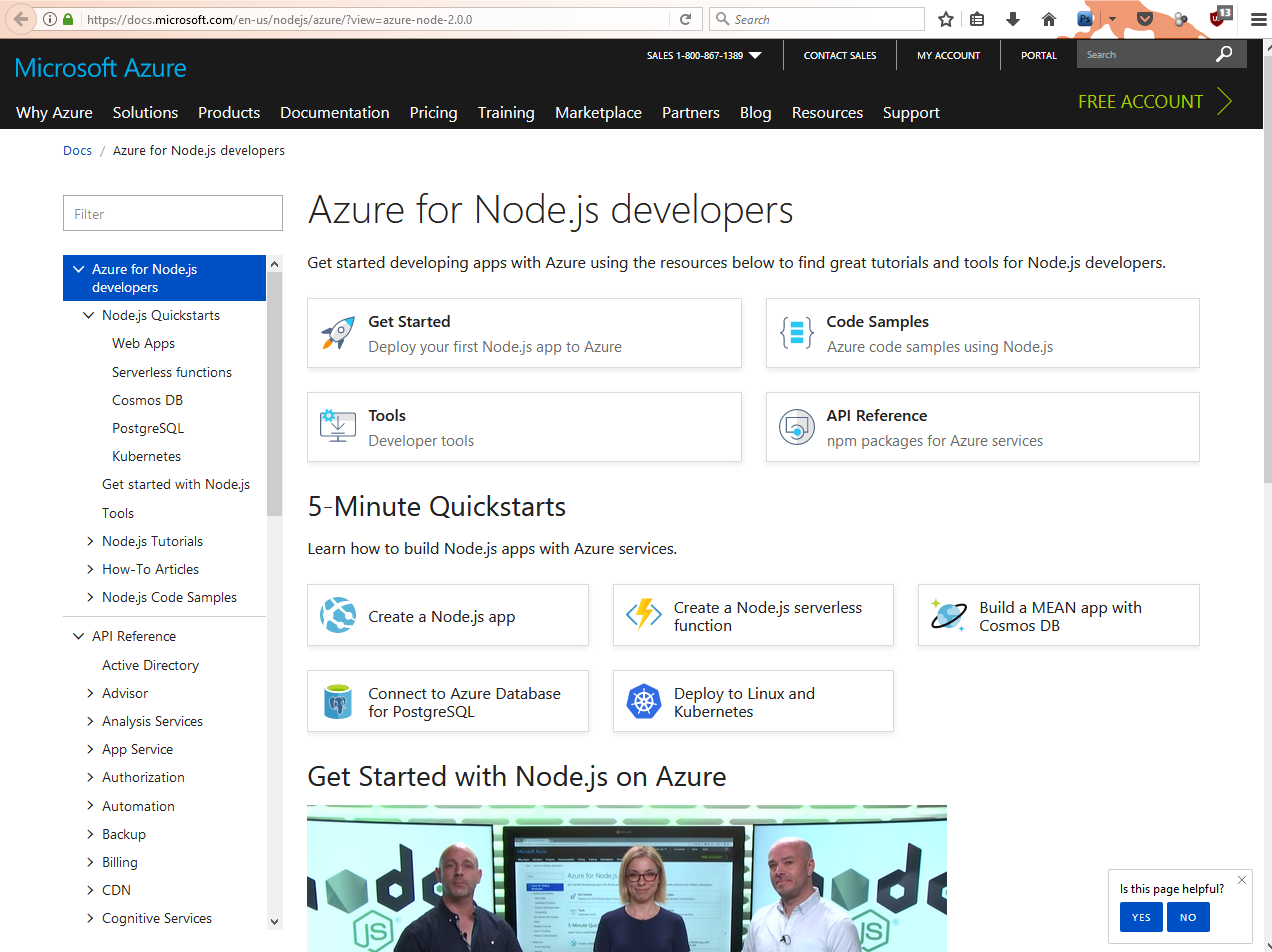Click the browser back arrow button

(x=20, y=19)
